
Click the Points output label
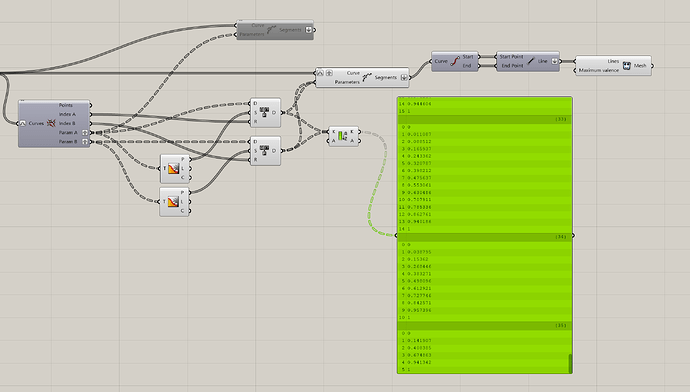tap(66, 105)
